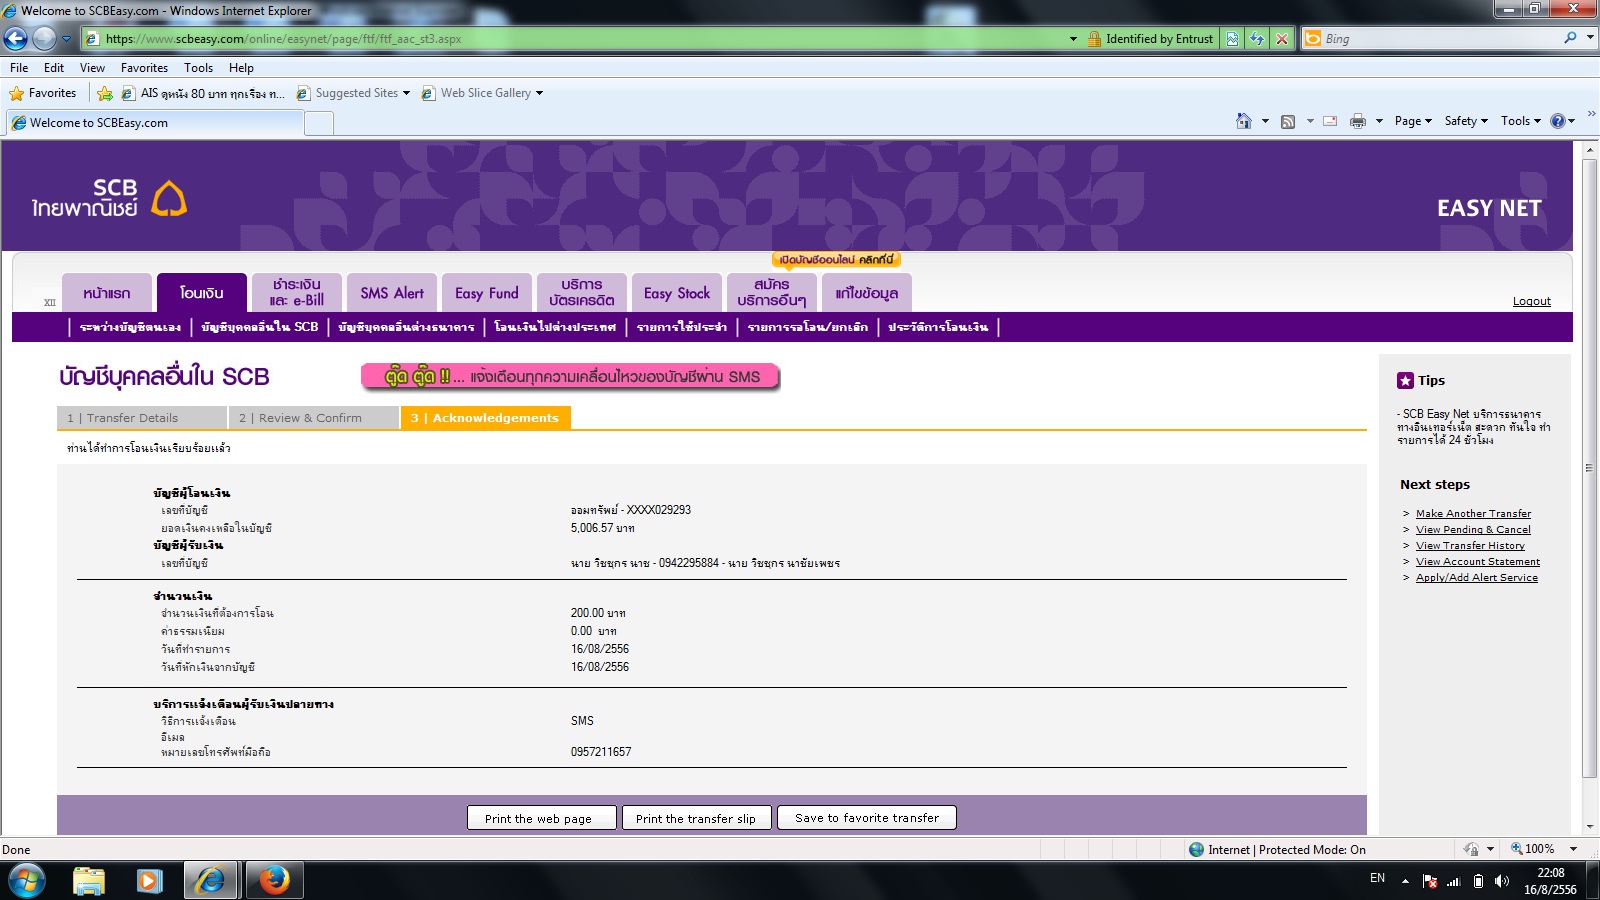The image size is (1600, 900).
Task: Select the โอนเงิน transfer tab
Action: point(201,292)
